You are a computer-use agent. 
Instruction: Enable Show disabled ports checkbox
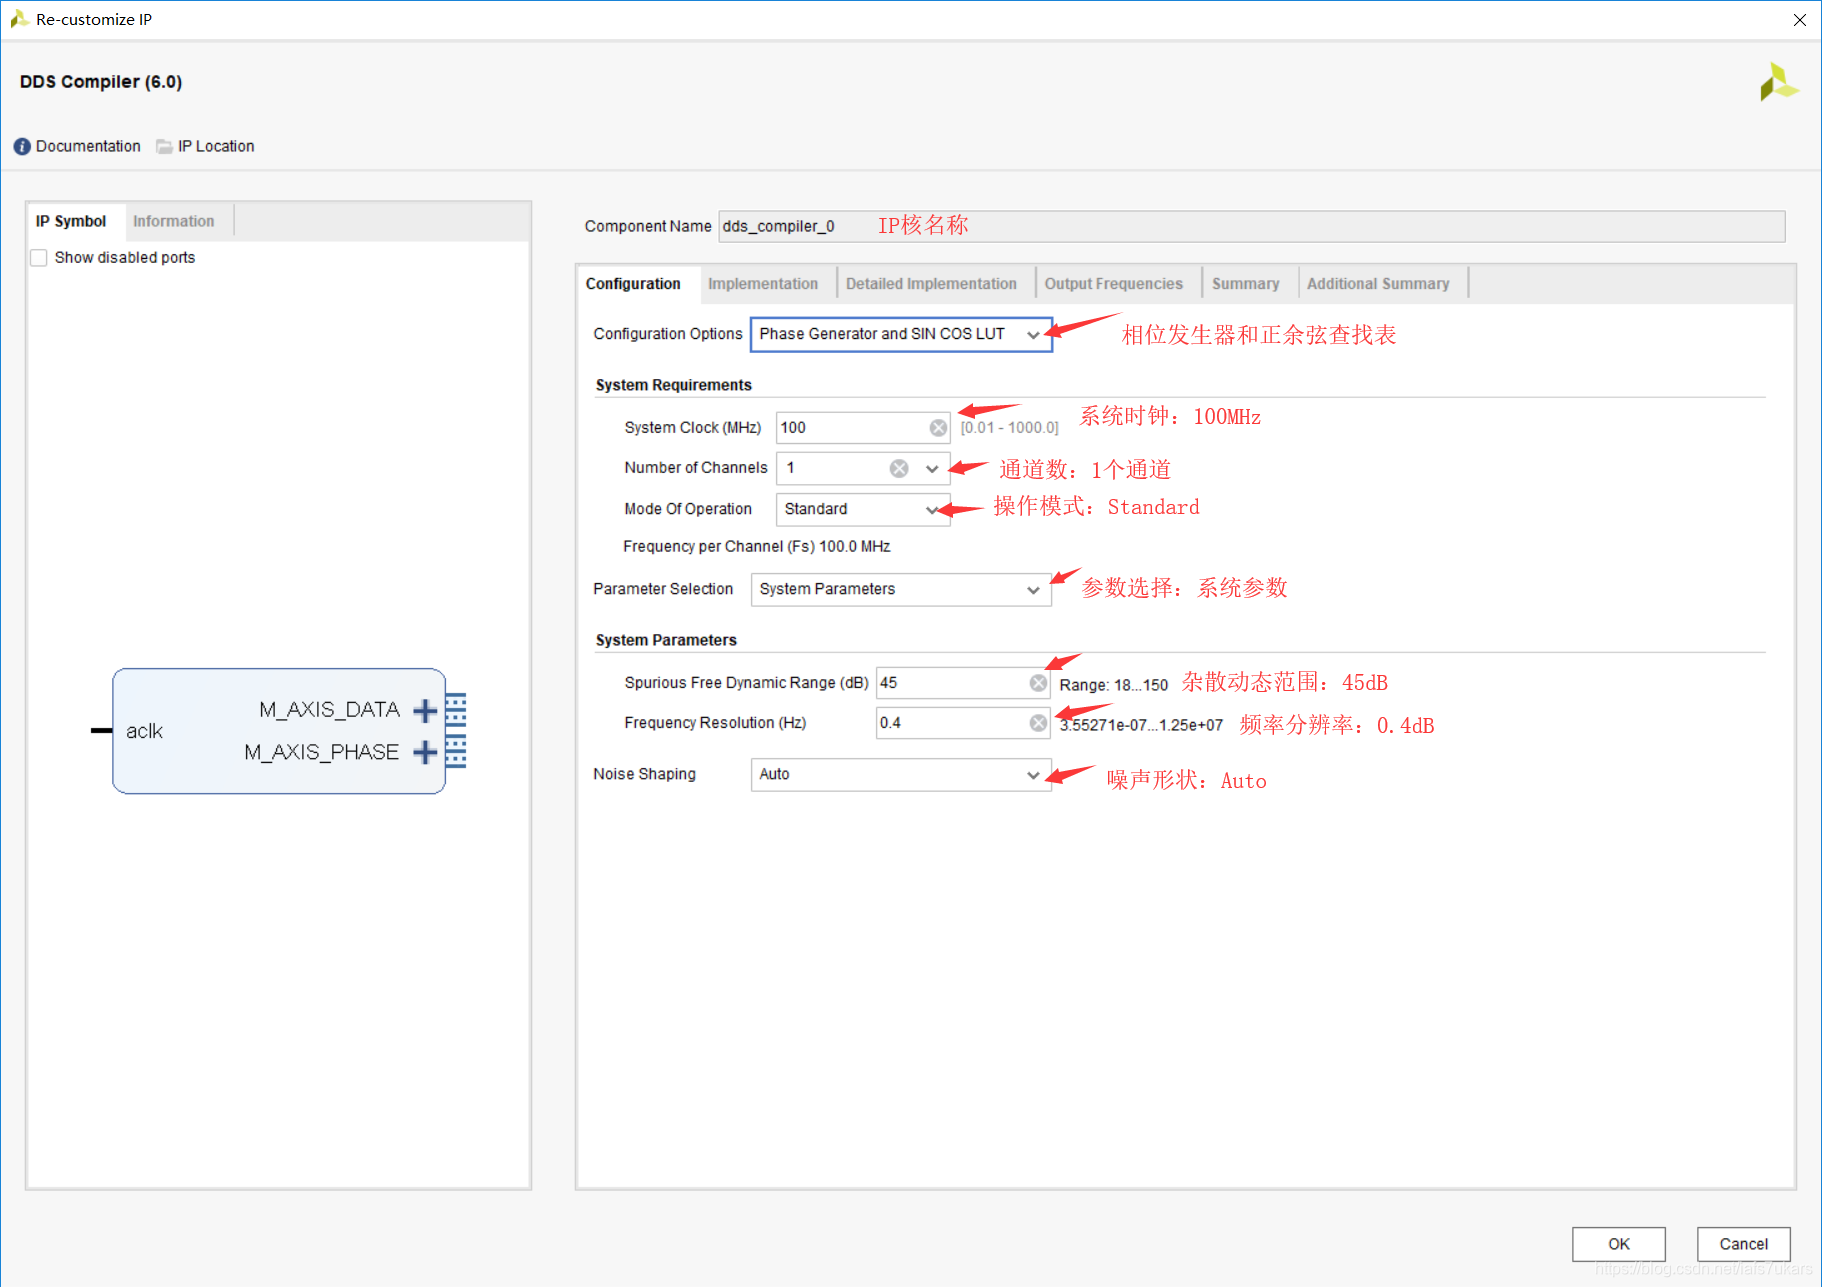tap(39, 258)
